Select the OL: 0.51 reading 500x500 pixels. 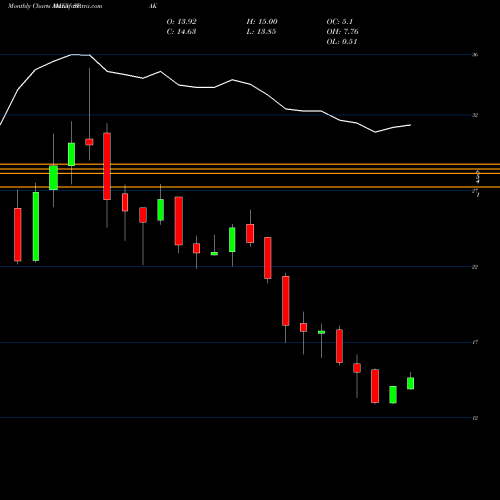[x=342, y=42]
